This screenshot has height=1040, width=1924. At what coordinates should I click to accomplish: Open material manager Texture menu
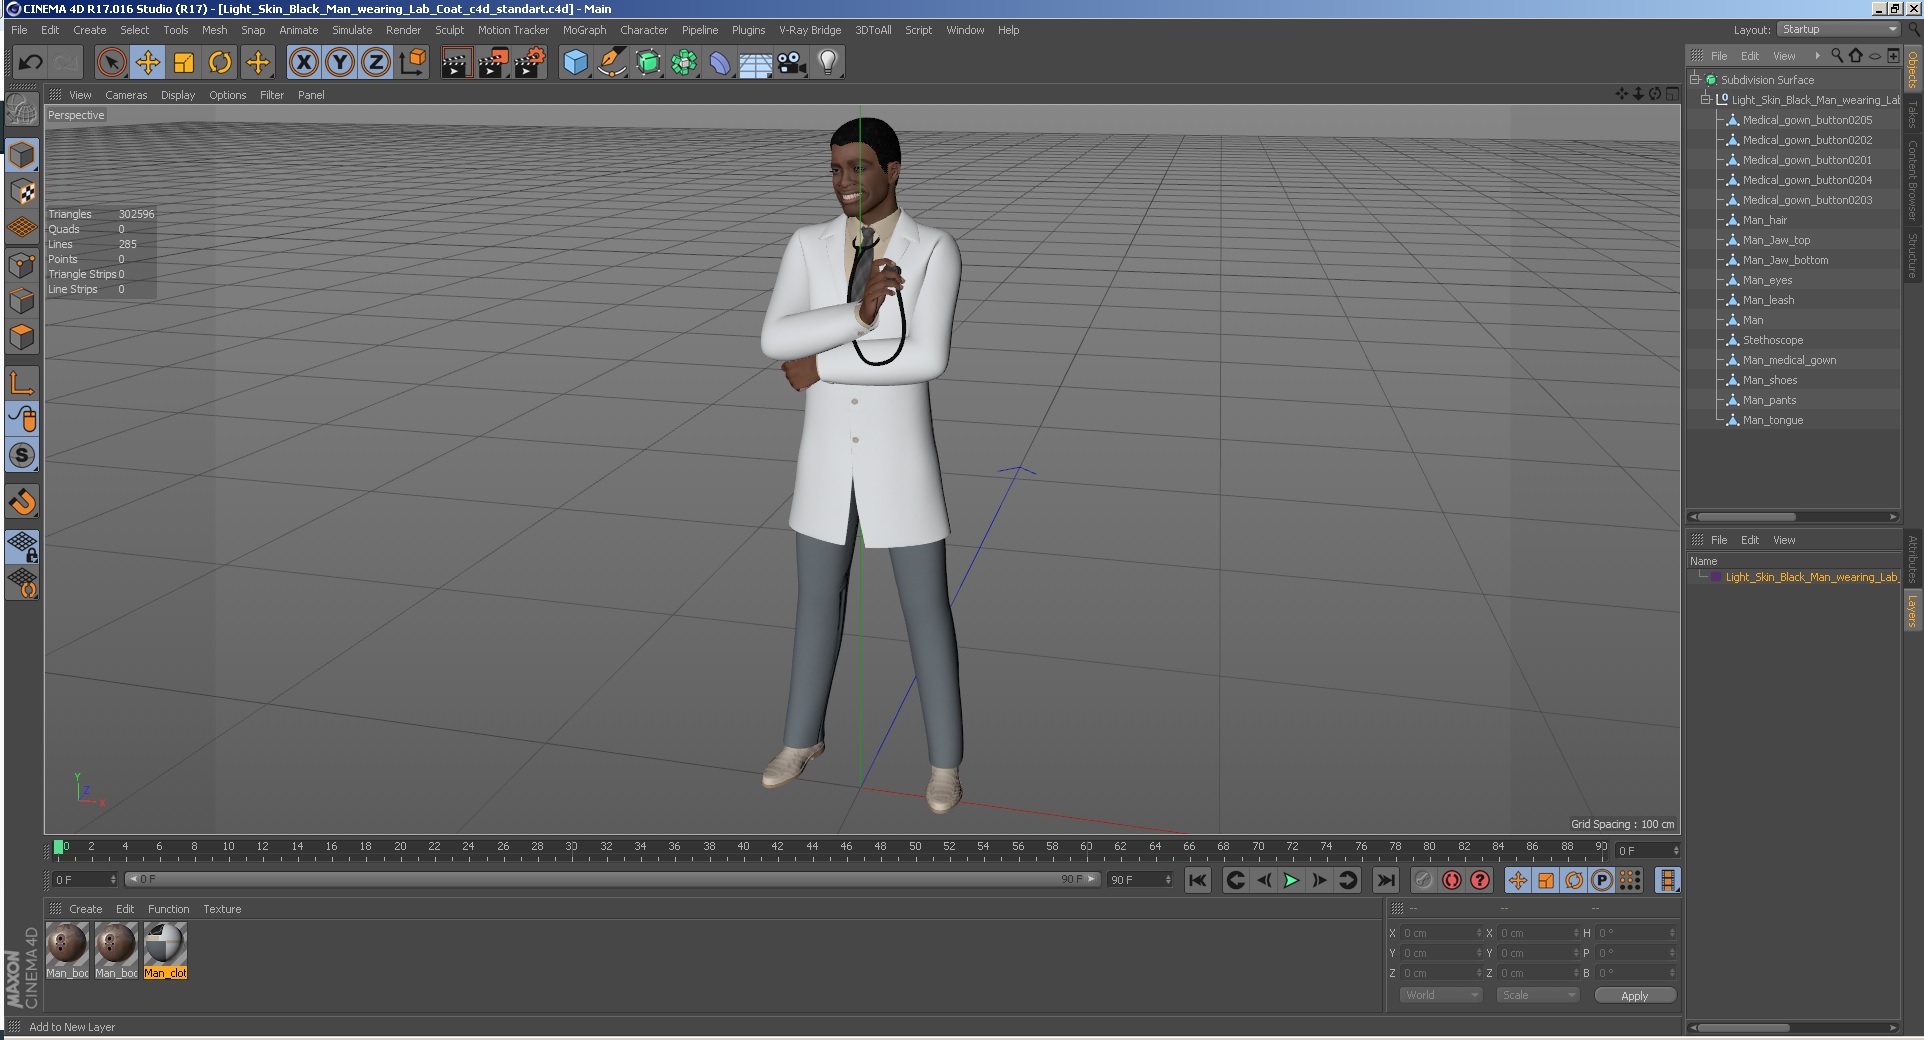[x=222, y=909]
